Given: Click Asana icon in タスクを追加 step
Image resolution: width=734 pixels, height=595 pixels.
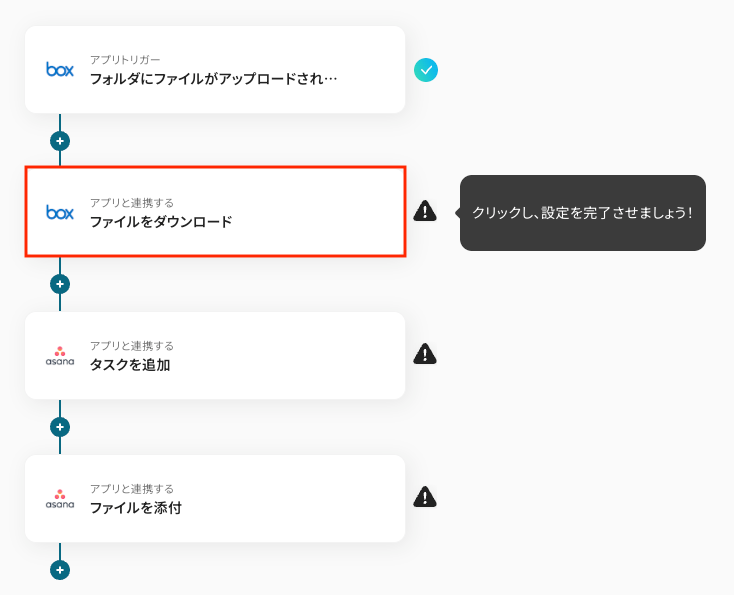Looking at the screenshot, I should pos(60,355).
